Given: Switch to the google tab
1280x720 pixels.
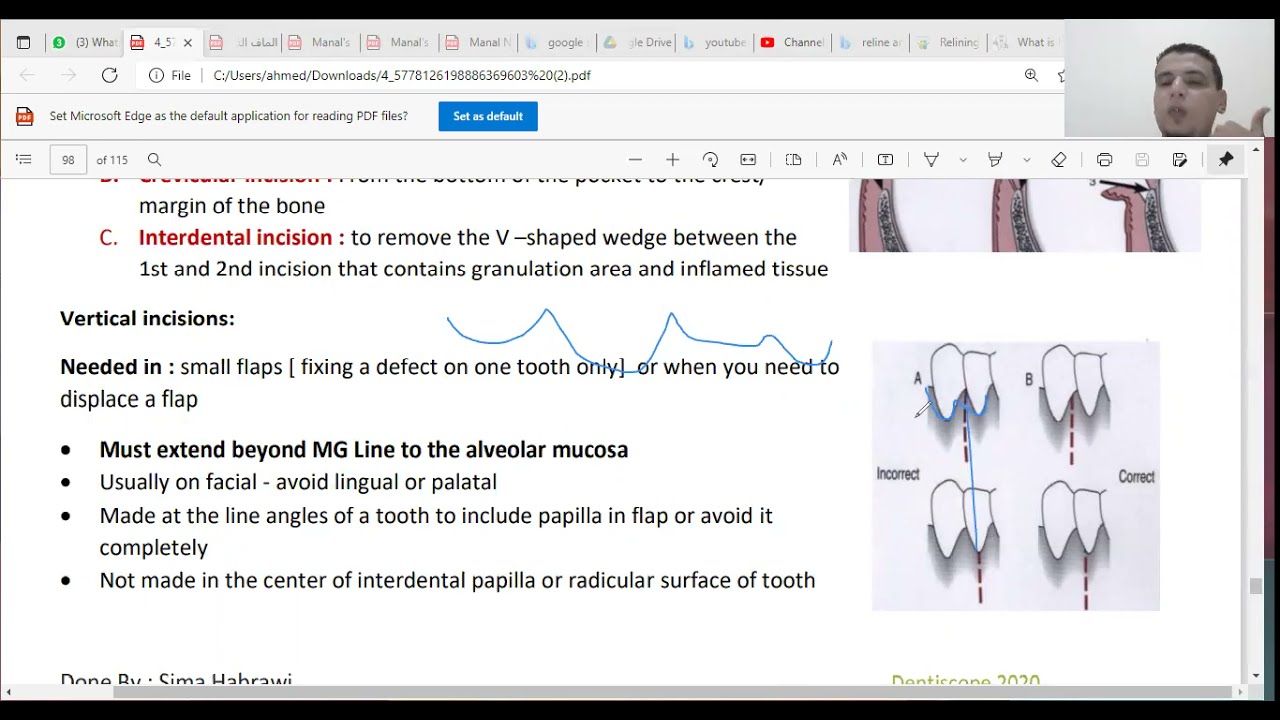Looking at the screenshot, I should pyautogui.click(x=556, y=43).
